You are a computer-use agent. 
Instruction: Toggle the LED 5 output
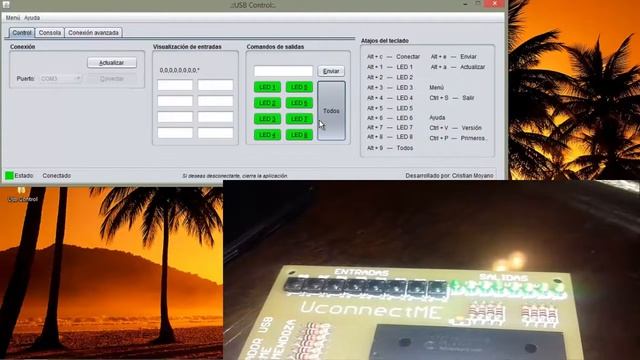tap(299, 87)
